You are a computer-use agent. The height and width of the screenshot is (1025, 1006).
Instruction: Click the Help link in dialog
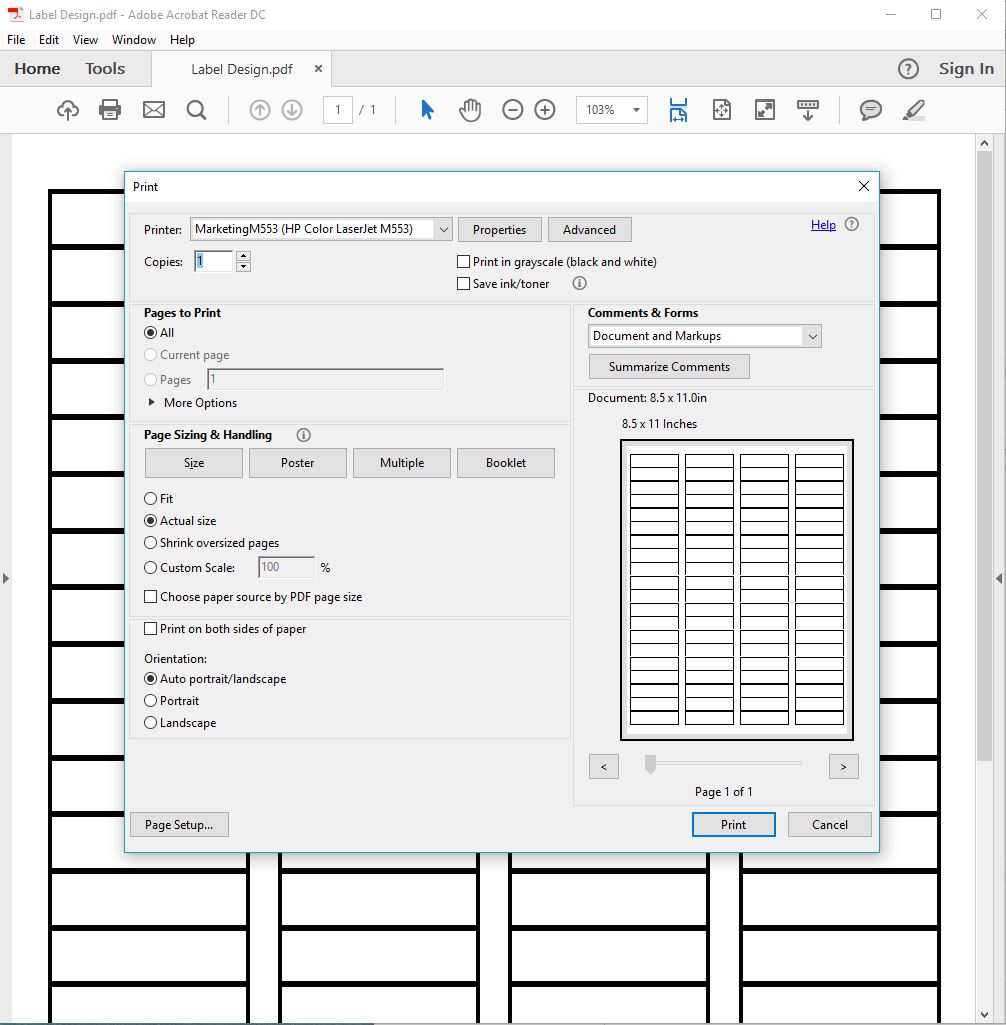click(x=823, y=225)
